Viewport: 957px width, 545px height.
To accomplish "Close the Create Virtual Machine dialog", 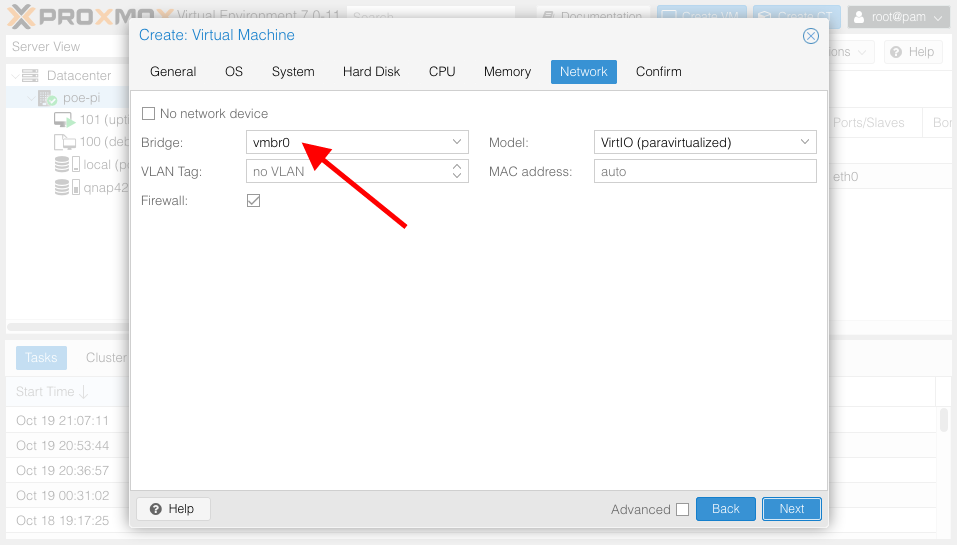I will coord(811,36).
